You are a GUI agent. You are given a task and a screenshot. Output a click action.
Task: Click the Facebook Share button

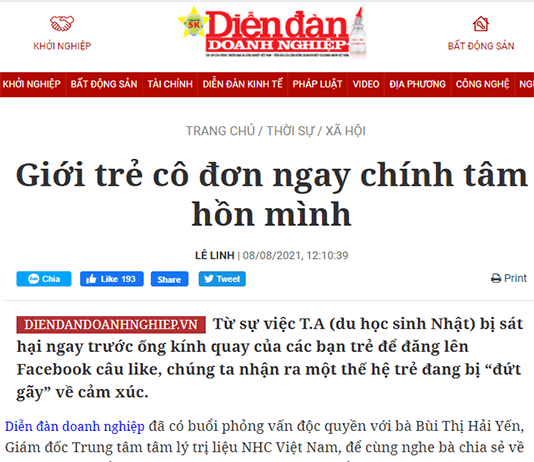click(169, 279)
